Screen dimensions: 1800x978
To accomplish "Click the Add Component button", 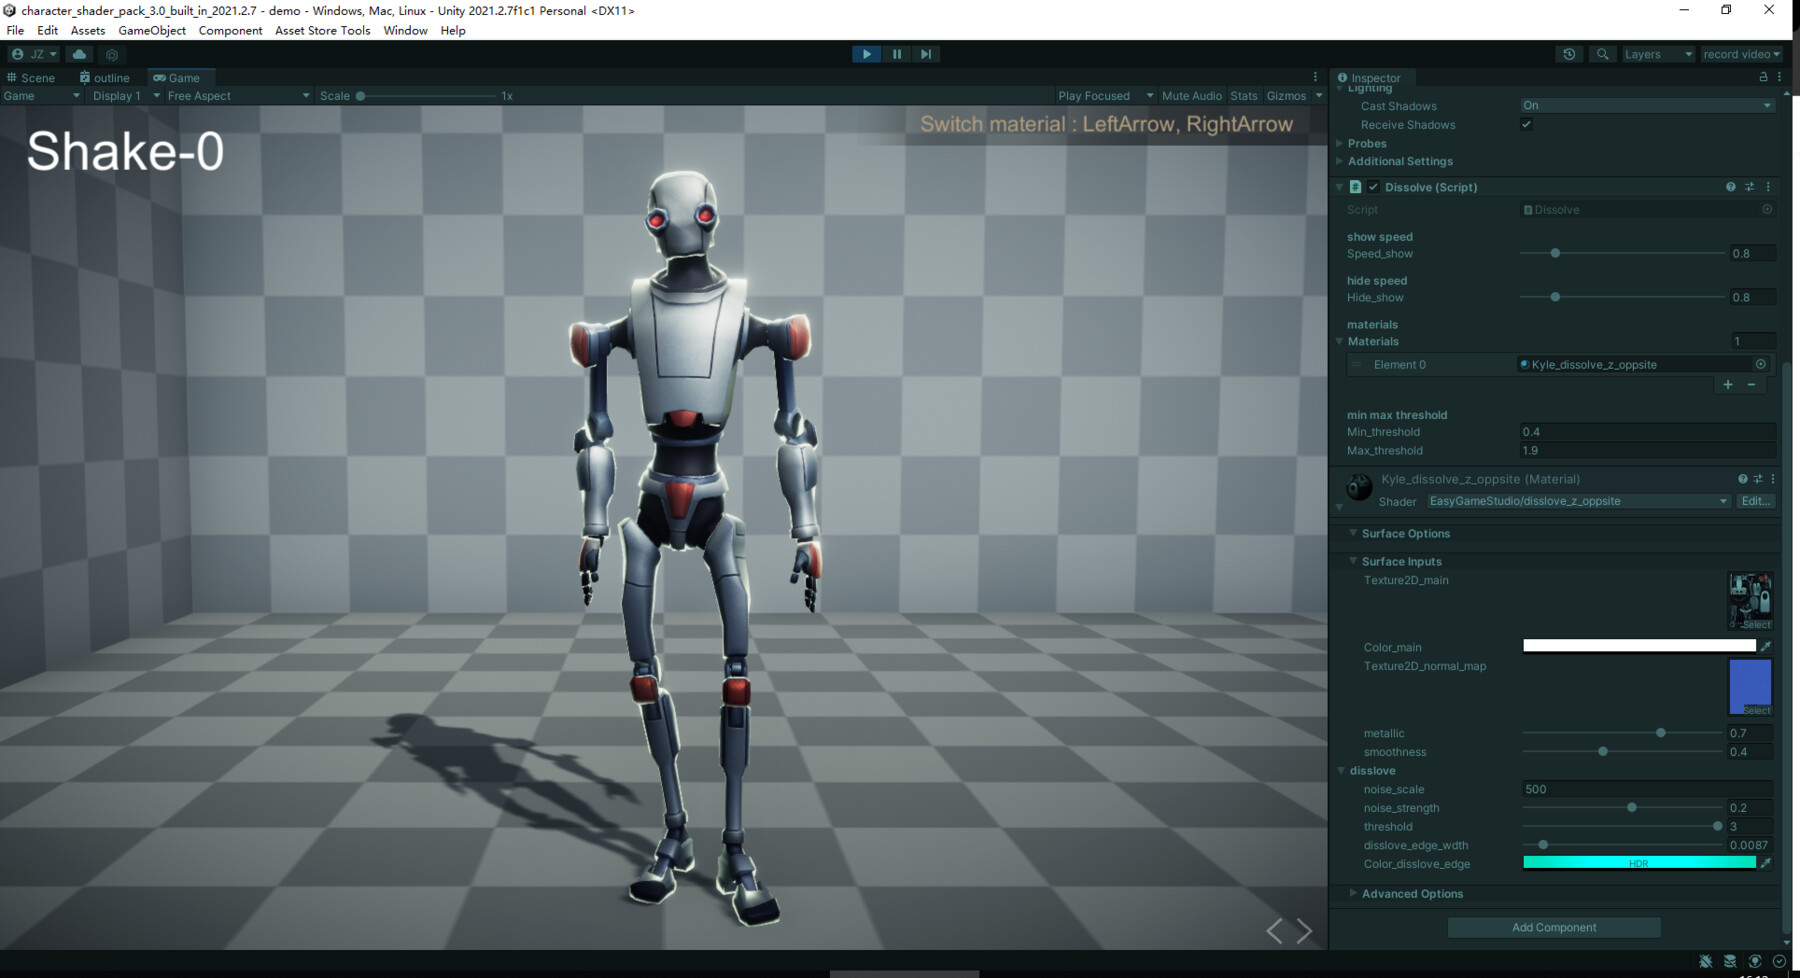I will 1554,927.
